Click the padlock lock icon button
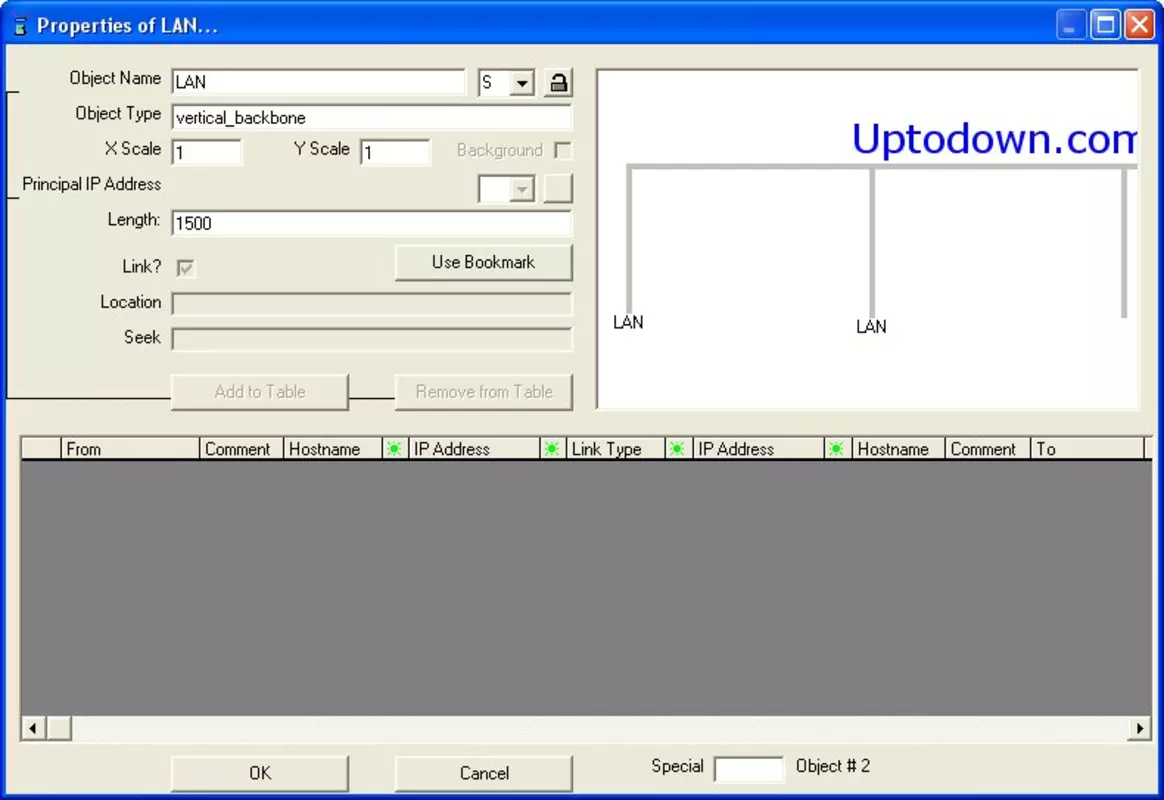 coord(558,82)
